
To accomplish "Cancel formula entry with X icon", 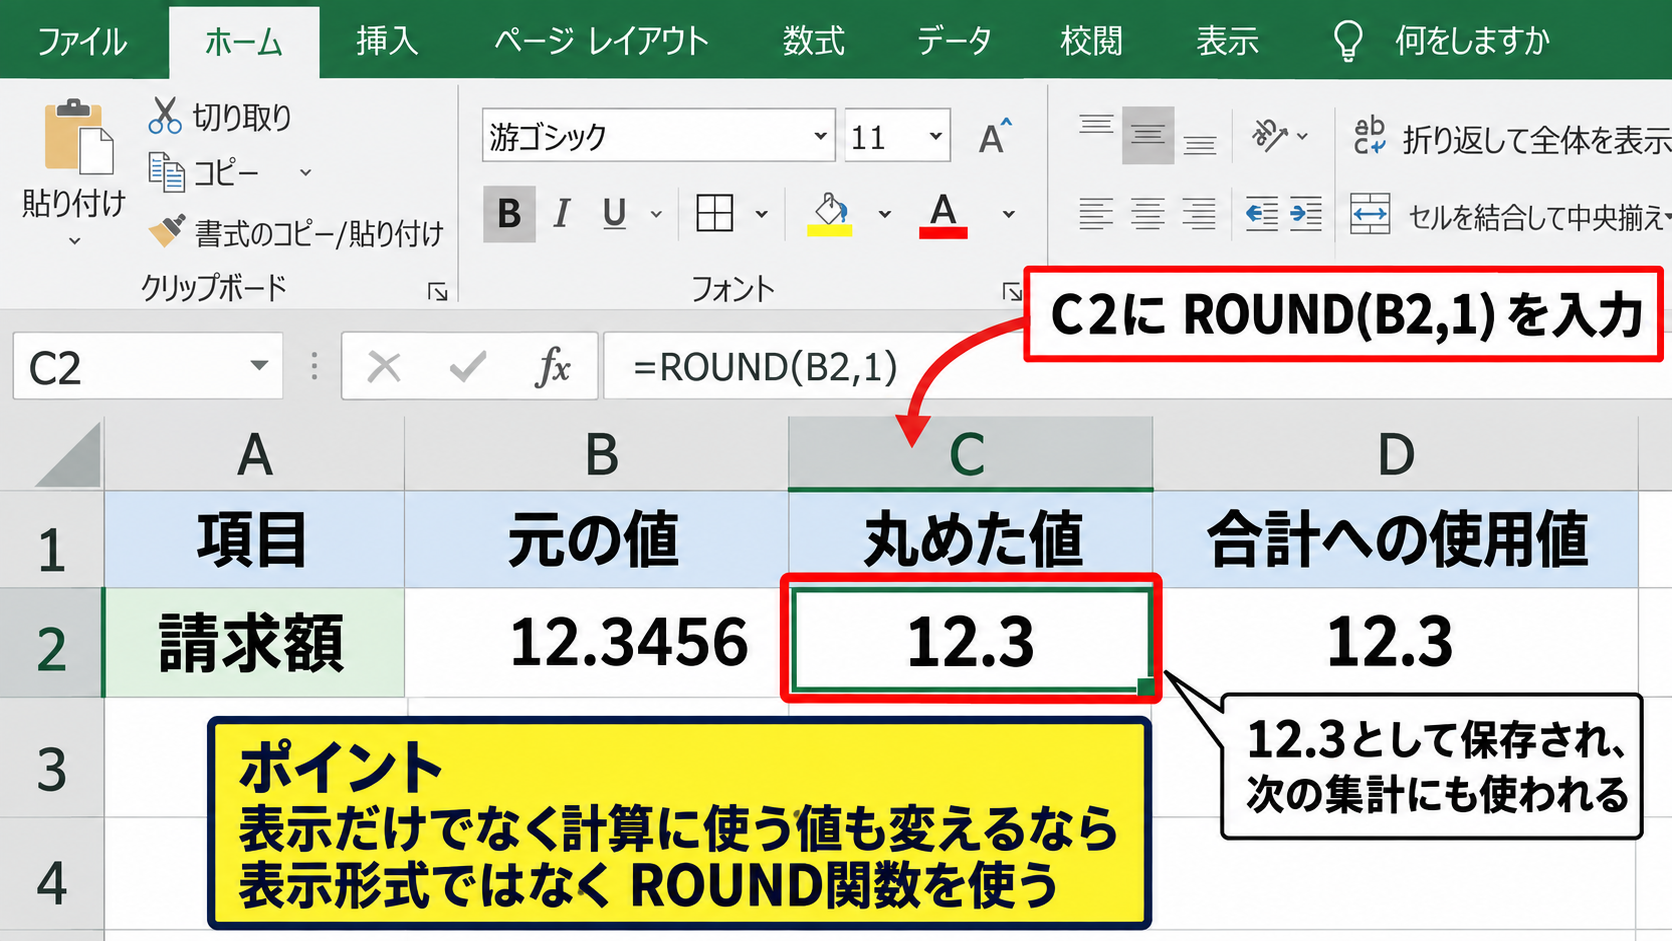I will coord(384,367).
